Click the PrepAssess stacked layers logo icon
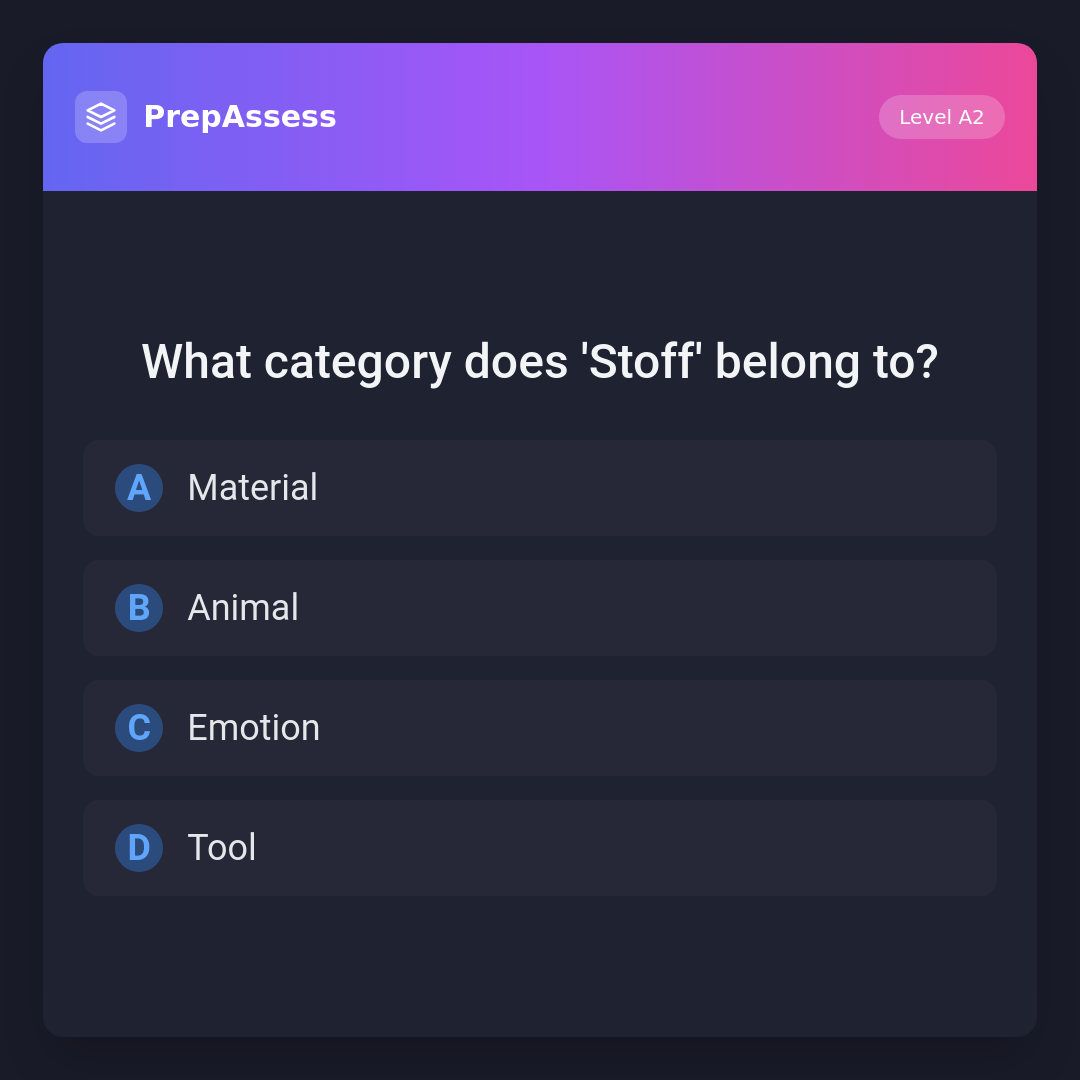The image size is (1080, 1080). pos(101,117)
